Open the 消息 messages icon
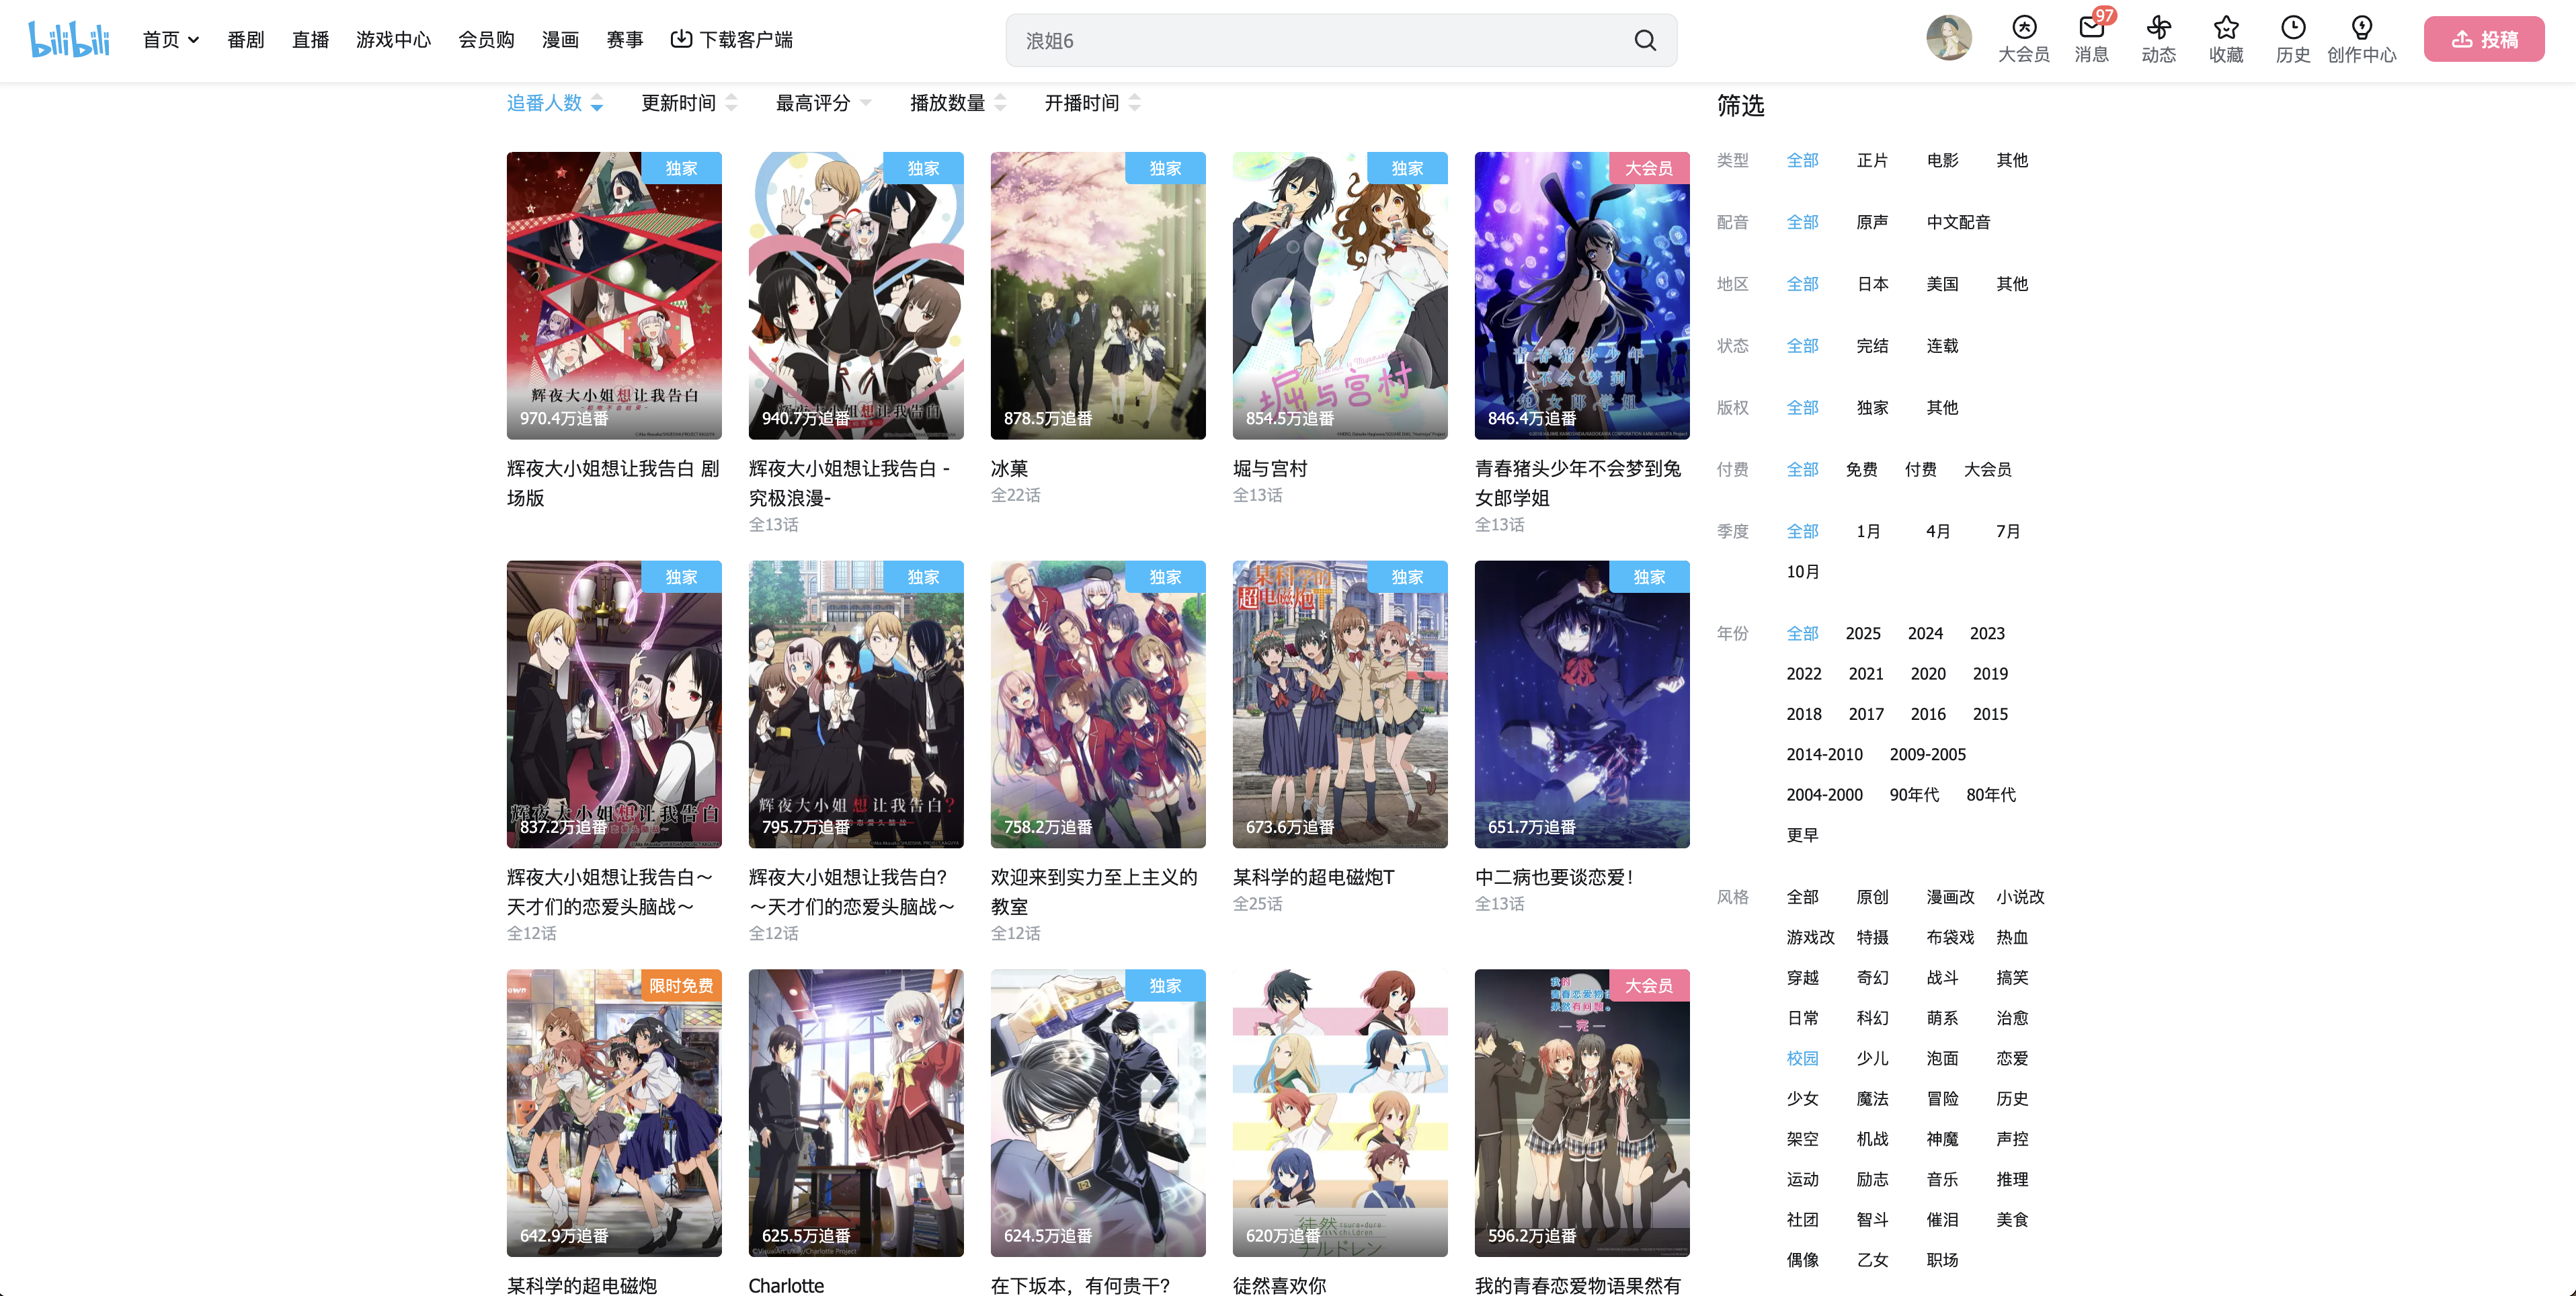 pos(2091,39)
